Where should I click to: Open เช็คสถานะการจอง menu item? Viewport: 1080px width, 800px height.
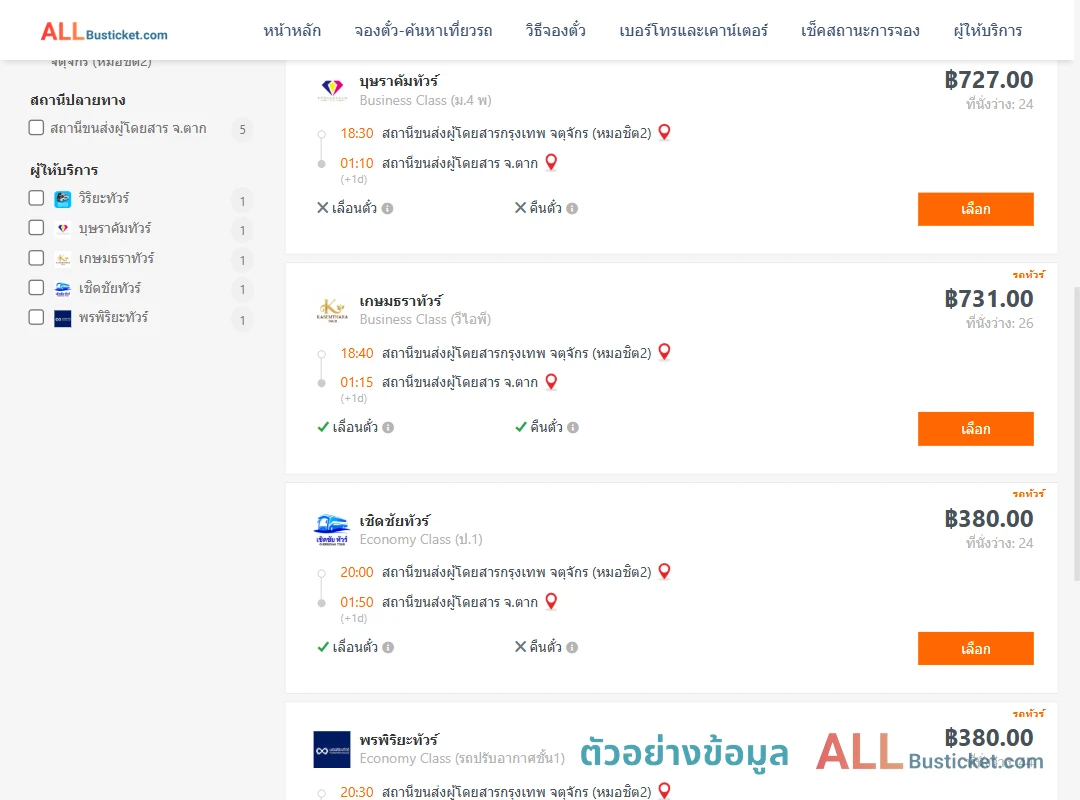[860, 31]
